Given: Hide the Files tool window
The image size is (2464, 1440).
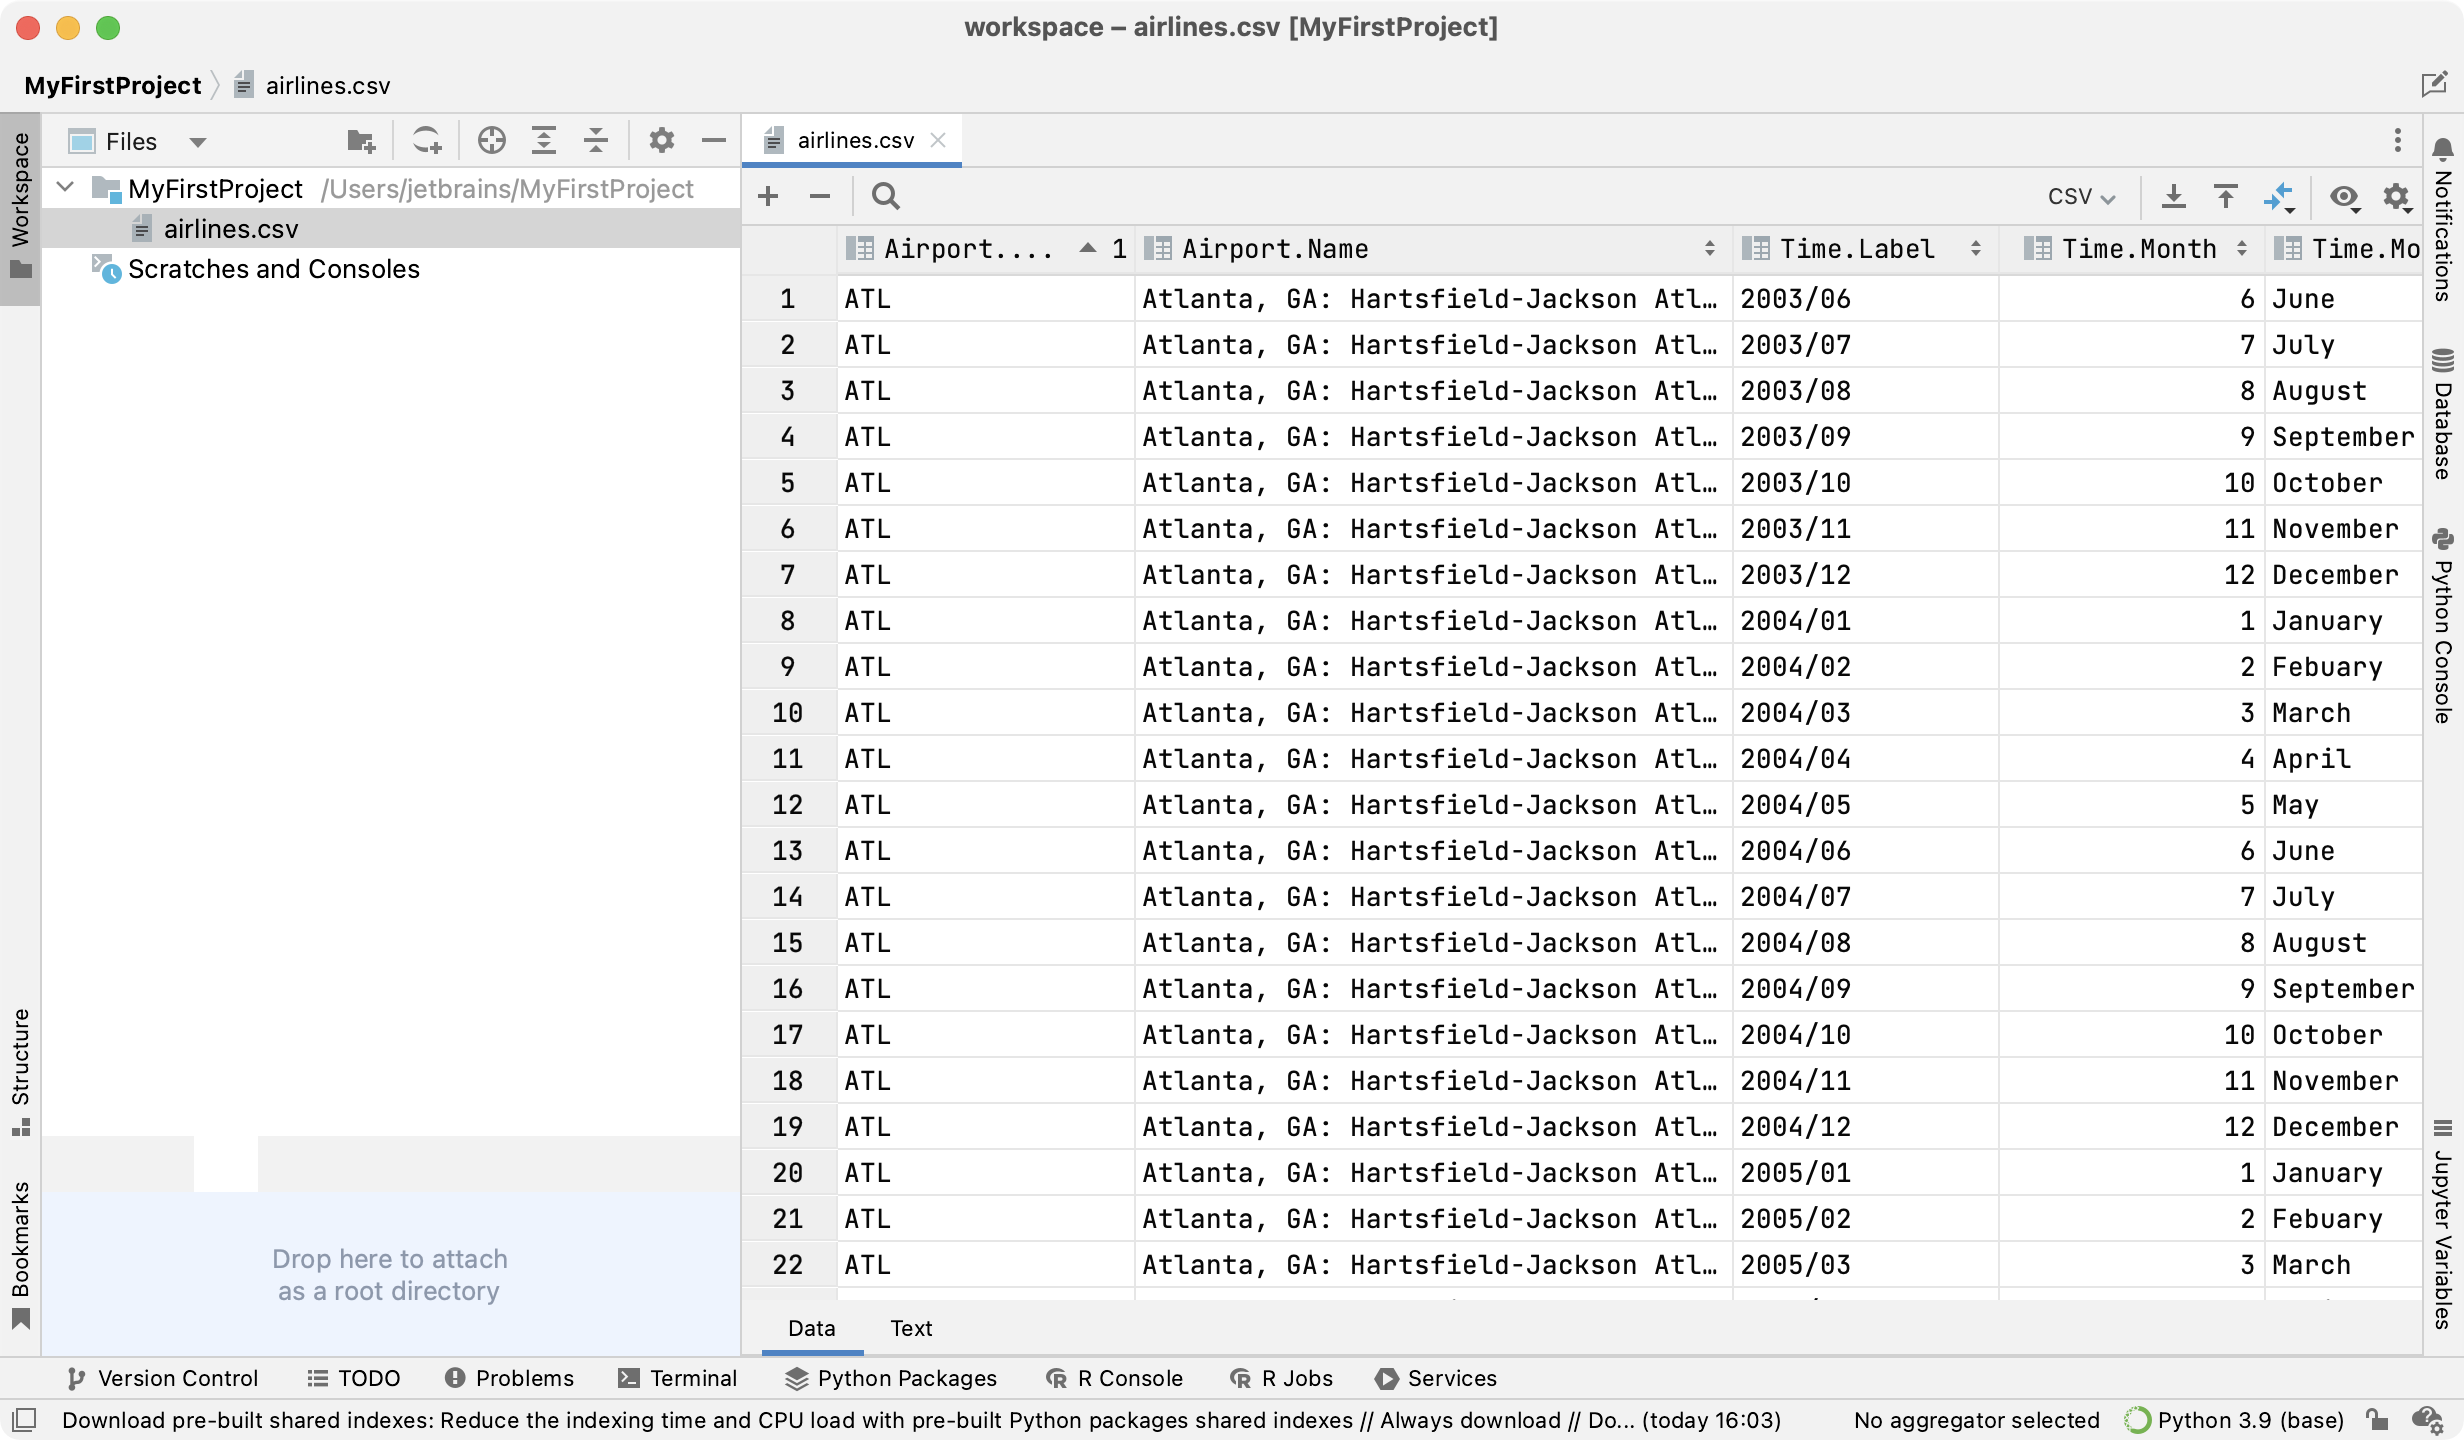Looking at the screenshot, I should [713, 141].
